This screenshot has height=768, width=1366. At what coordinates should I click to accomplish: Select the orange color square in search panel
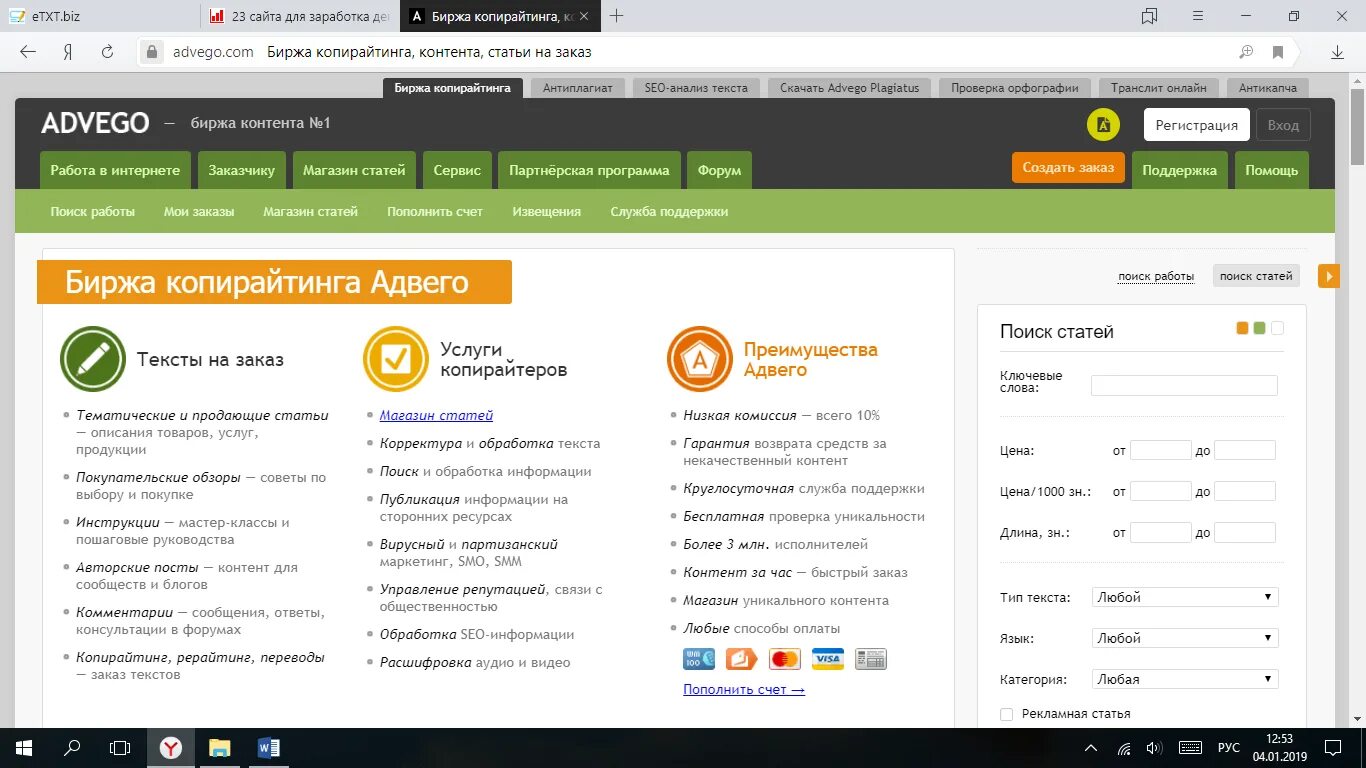(1242, 328)
